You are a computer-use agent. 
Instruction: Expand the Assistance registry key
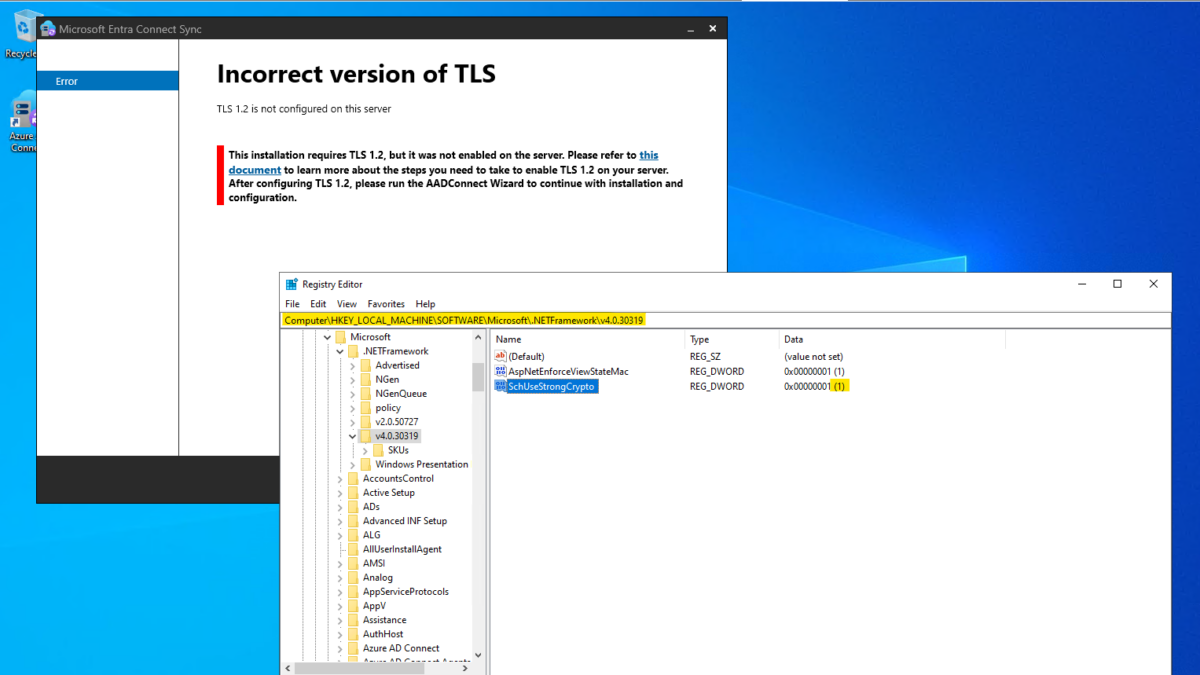(x=340, y=620)
